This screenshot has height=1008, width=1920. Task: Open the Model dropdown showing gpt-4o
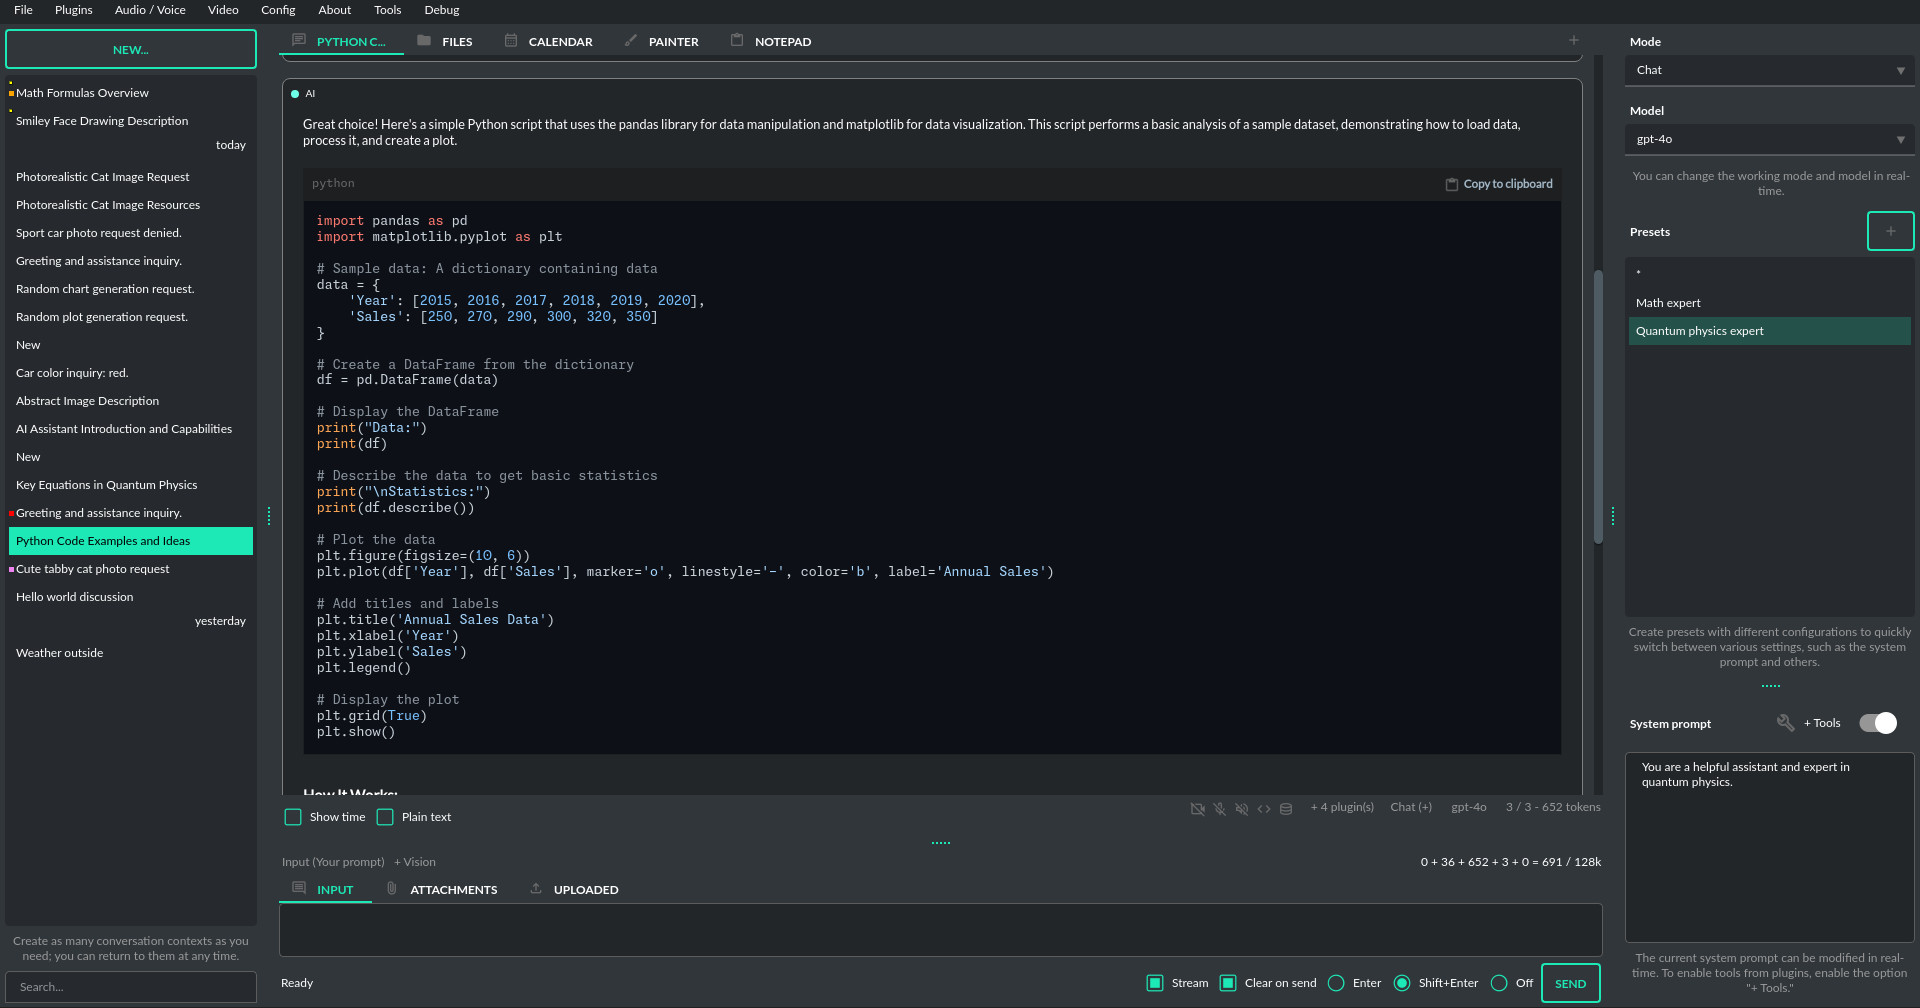click(1768, 139)
